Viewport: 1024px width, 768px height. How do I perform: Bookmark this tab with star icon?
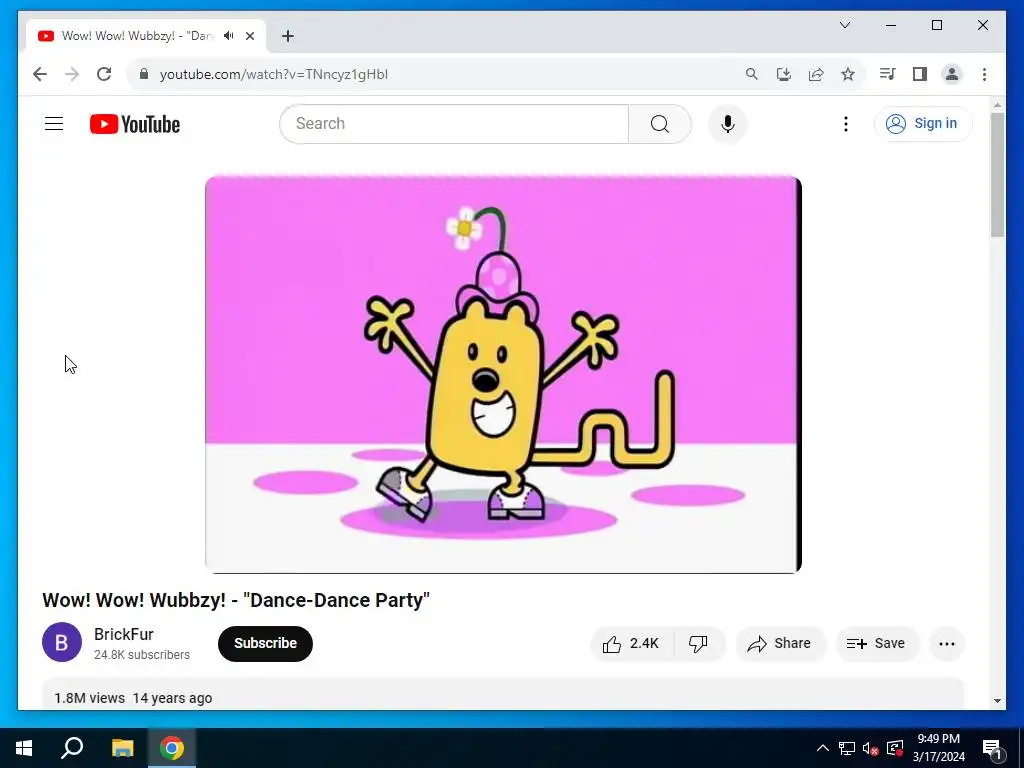[x=848, y=74]
